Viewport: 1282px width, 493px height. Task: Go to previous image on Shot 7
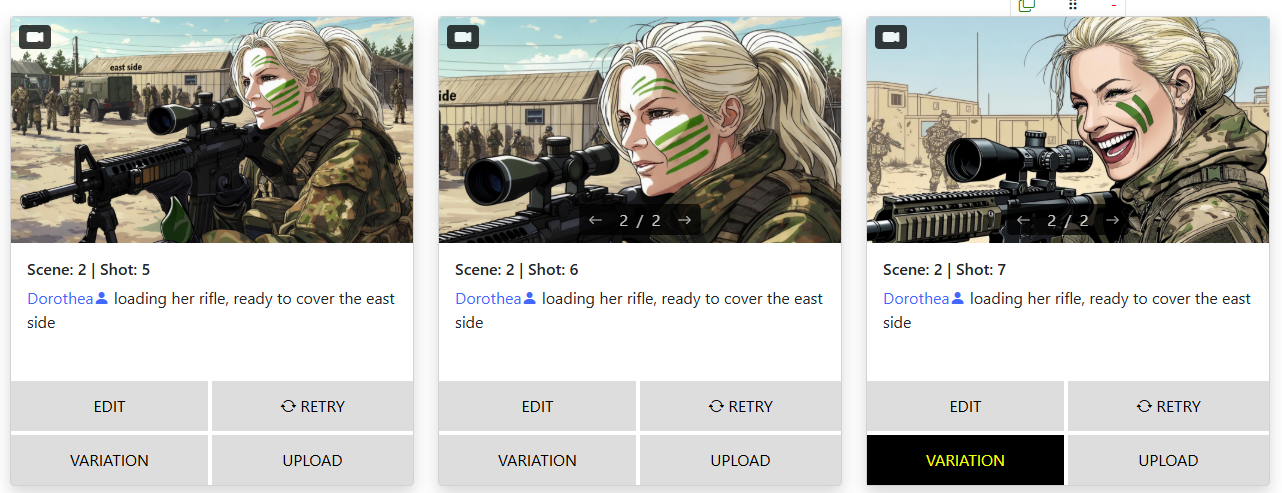pos(1022,220)
